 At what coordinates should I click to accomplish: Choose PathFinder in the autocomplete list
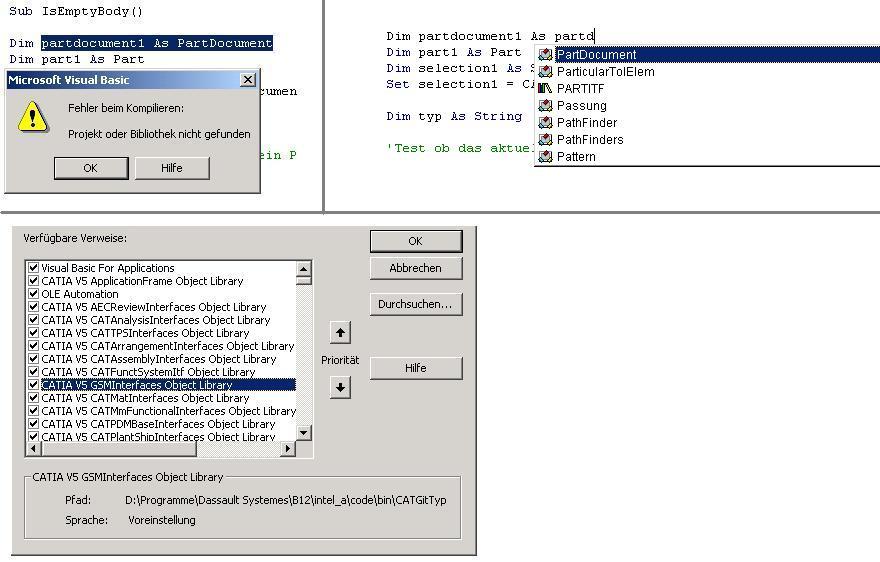click(x=707, y=122)
